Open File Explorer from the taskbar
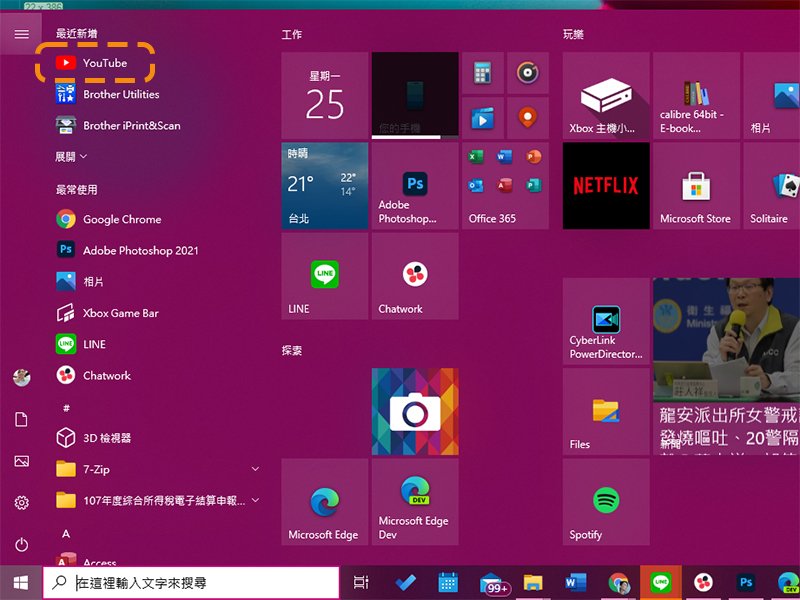The image size is (800, 600). coord(533,583)
